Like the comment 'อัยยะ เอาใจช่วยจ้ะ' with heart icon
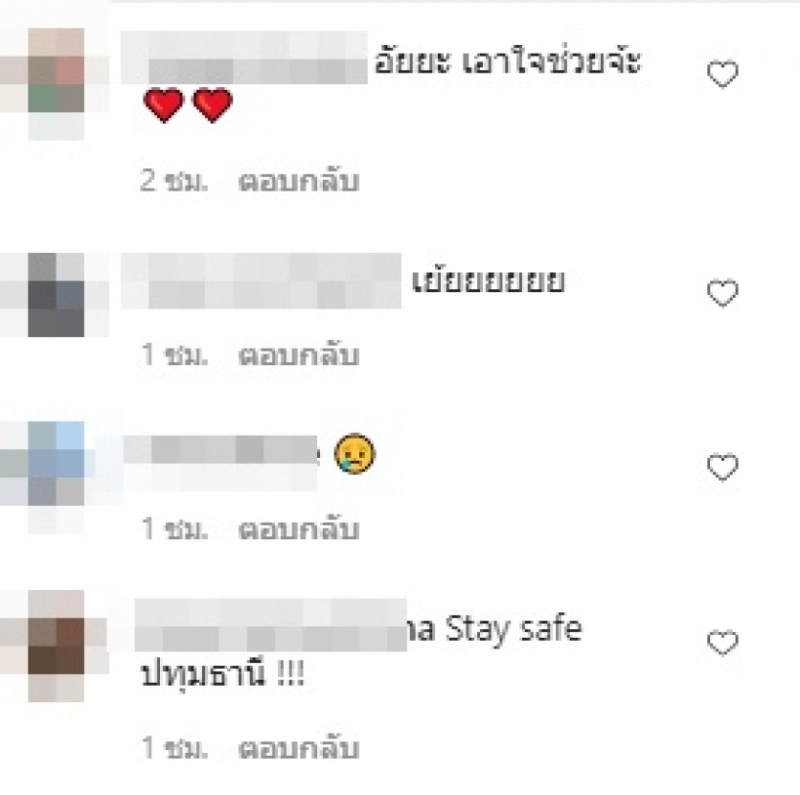Screen dimensions: 800x795 coord(722,74)
